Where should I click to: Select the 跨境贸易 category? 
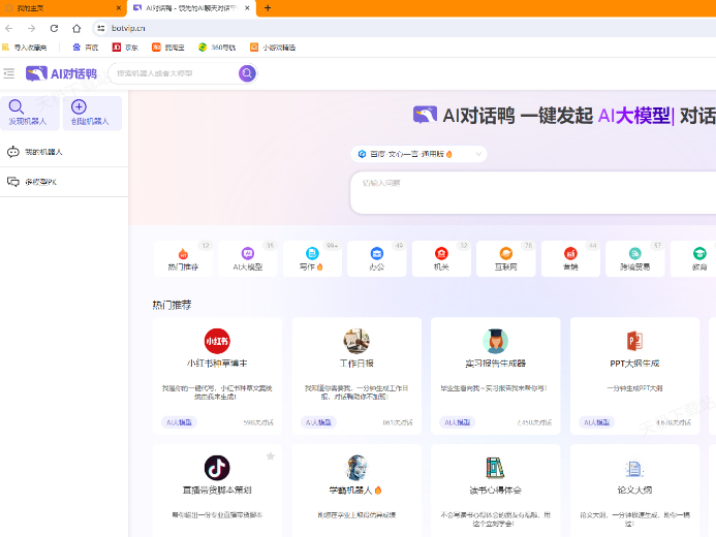[x=635, y=259]
